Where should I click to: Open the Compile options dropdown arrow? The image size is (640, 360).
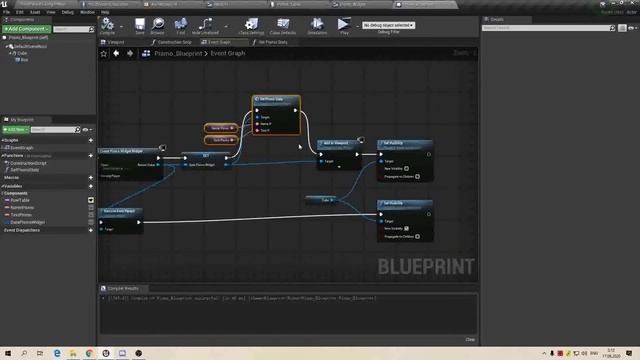pos(121,27)
